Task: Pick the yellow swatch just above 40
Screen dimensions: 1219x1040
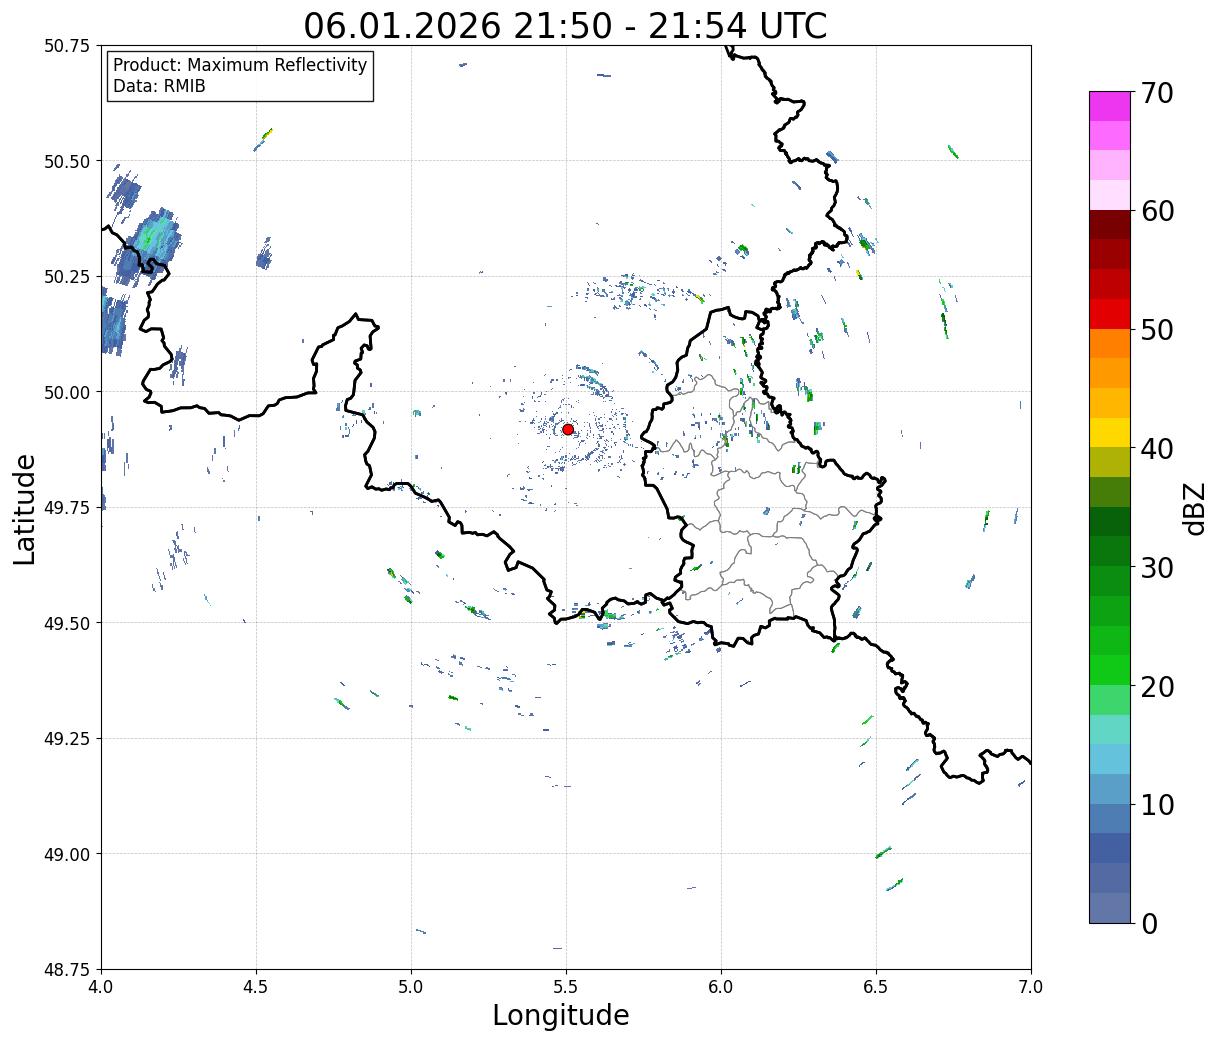Action: (1110, 432)
